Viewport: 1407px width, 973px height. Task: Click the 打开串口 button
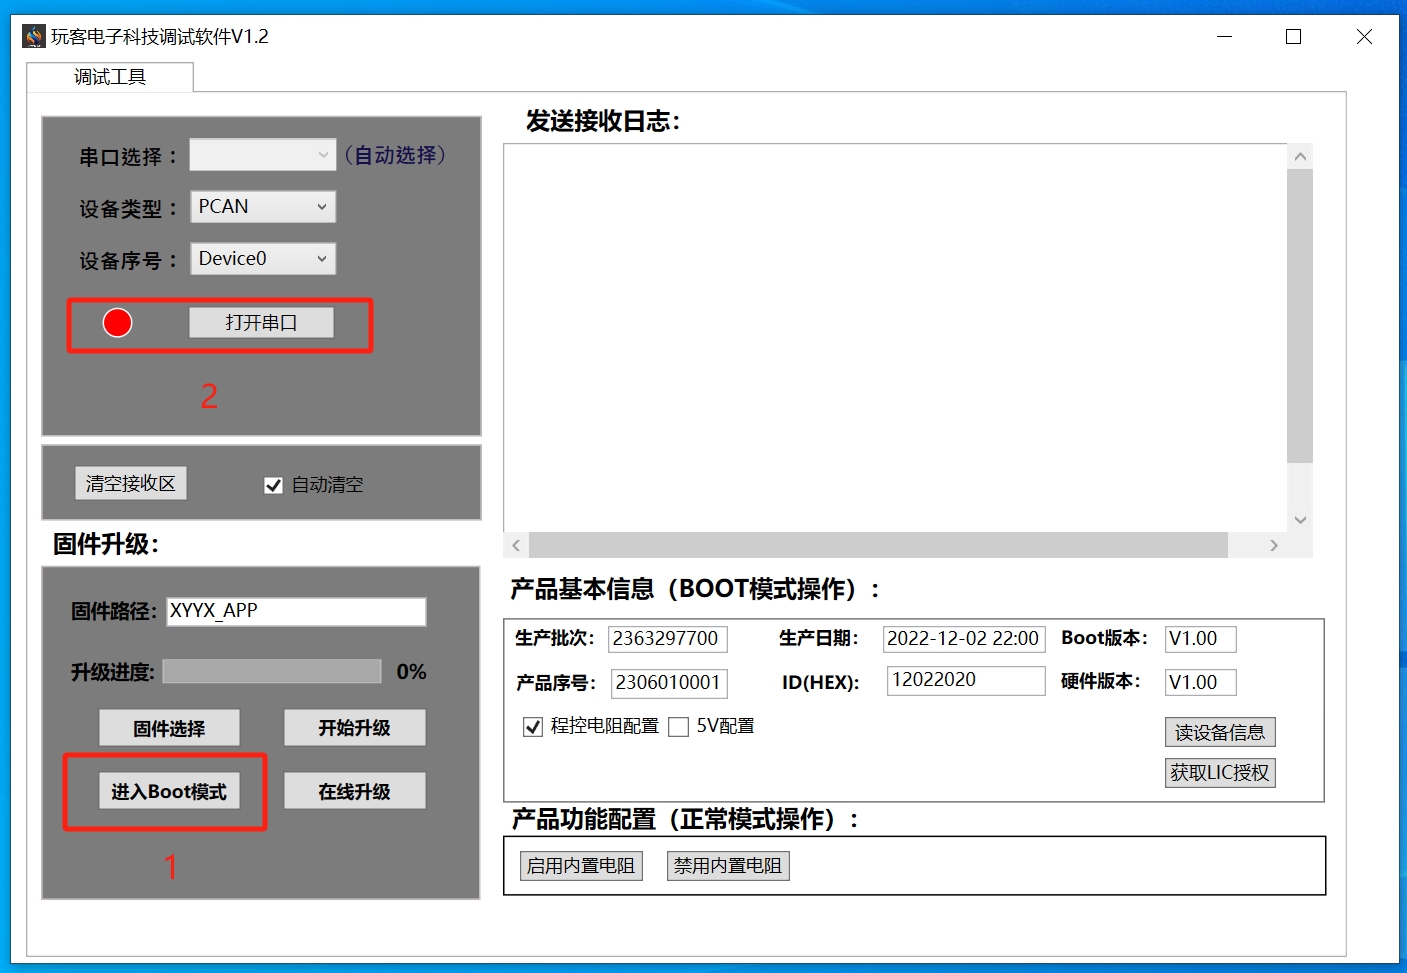point(261,323)
